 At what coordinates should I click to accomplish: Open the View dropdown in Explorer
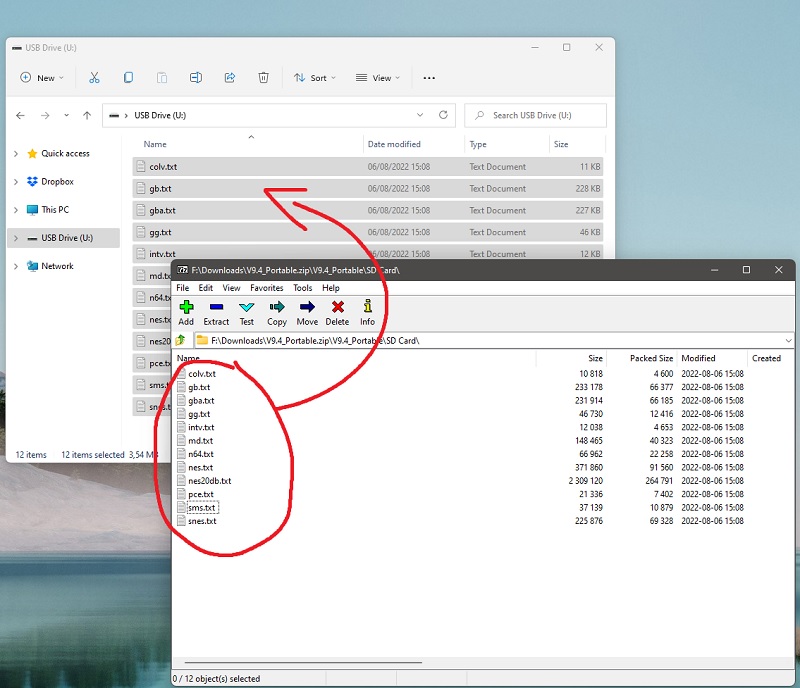(x=378, y=78)
